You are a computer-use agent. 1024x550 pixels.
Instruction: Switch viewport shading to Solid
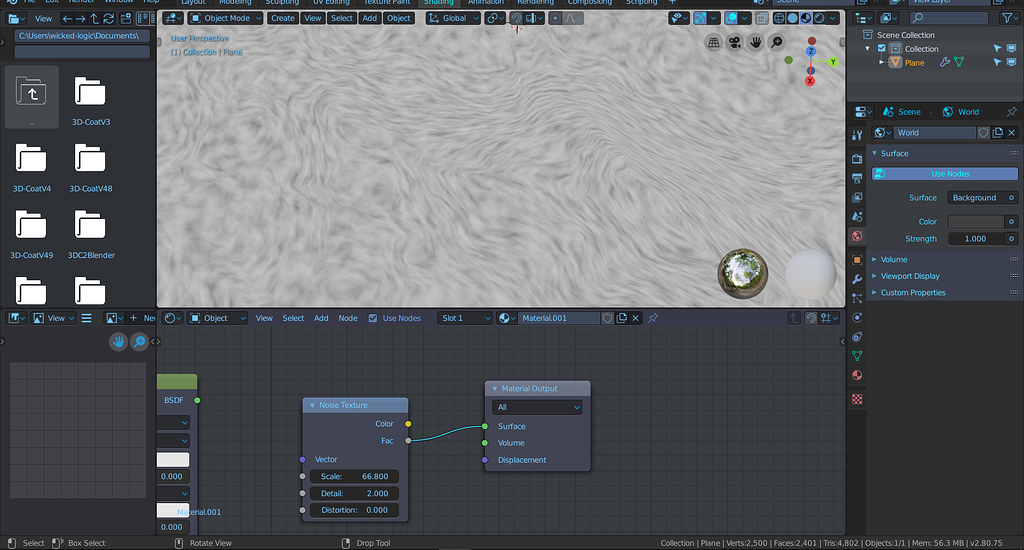(x=792, y=18)
